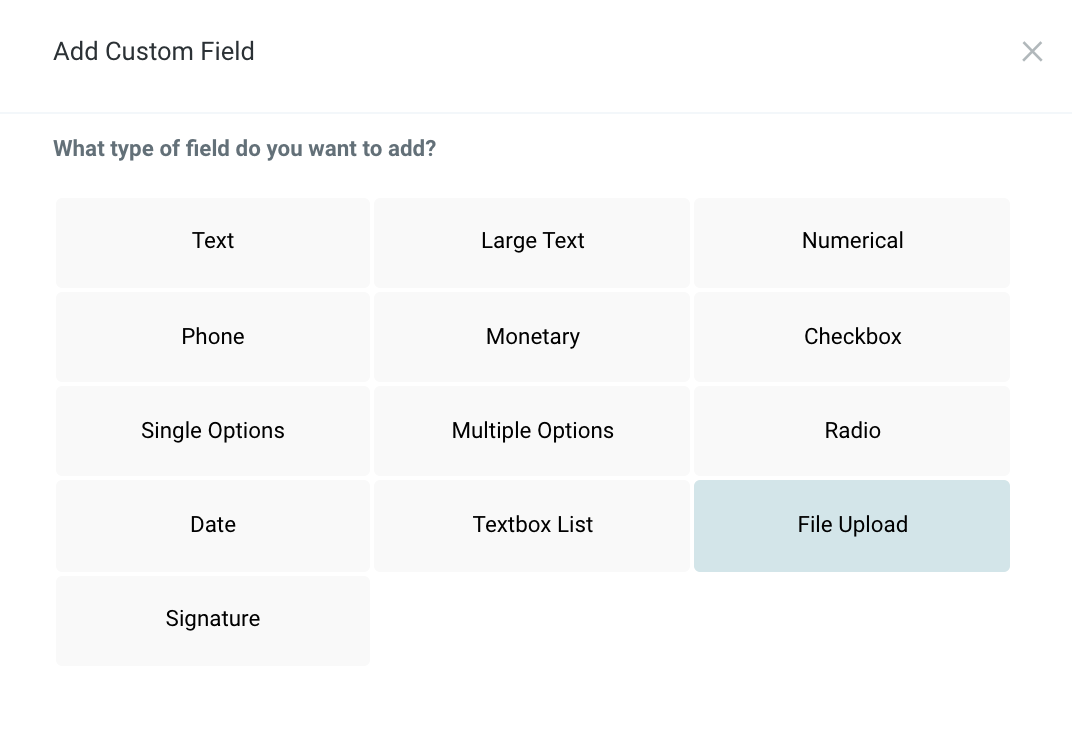
Task: Add a Checkbox type field
Action: coord(852,337)
